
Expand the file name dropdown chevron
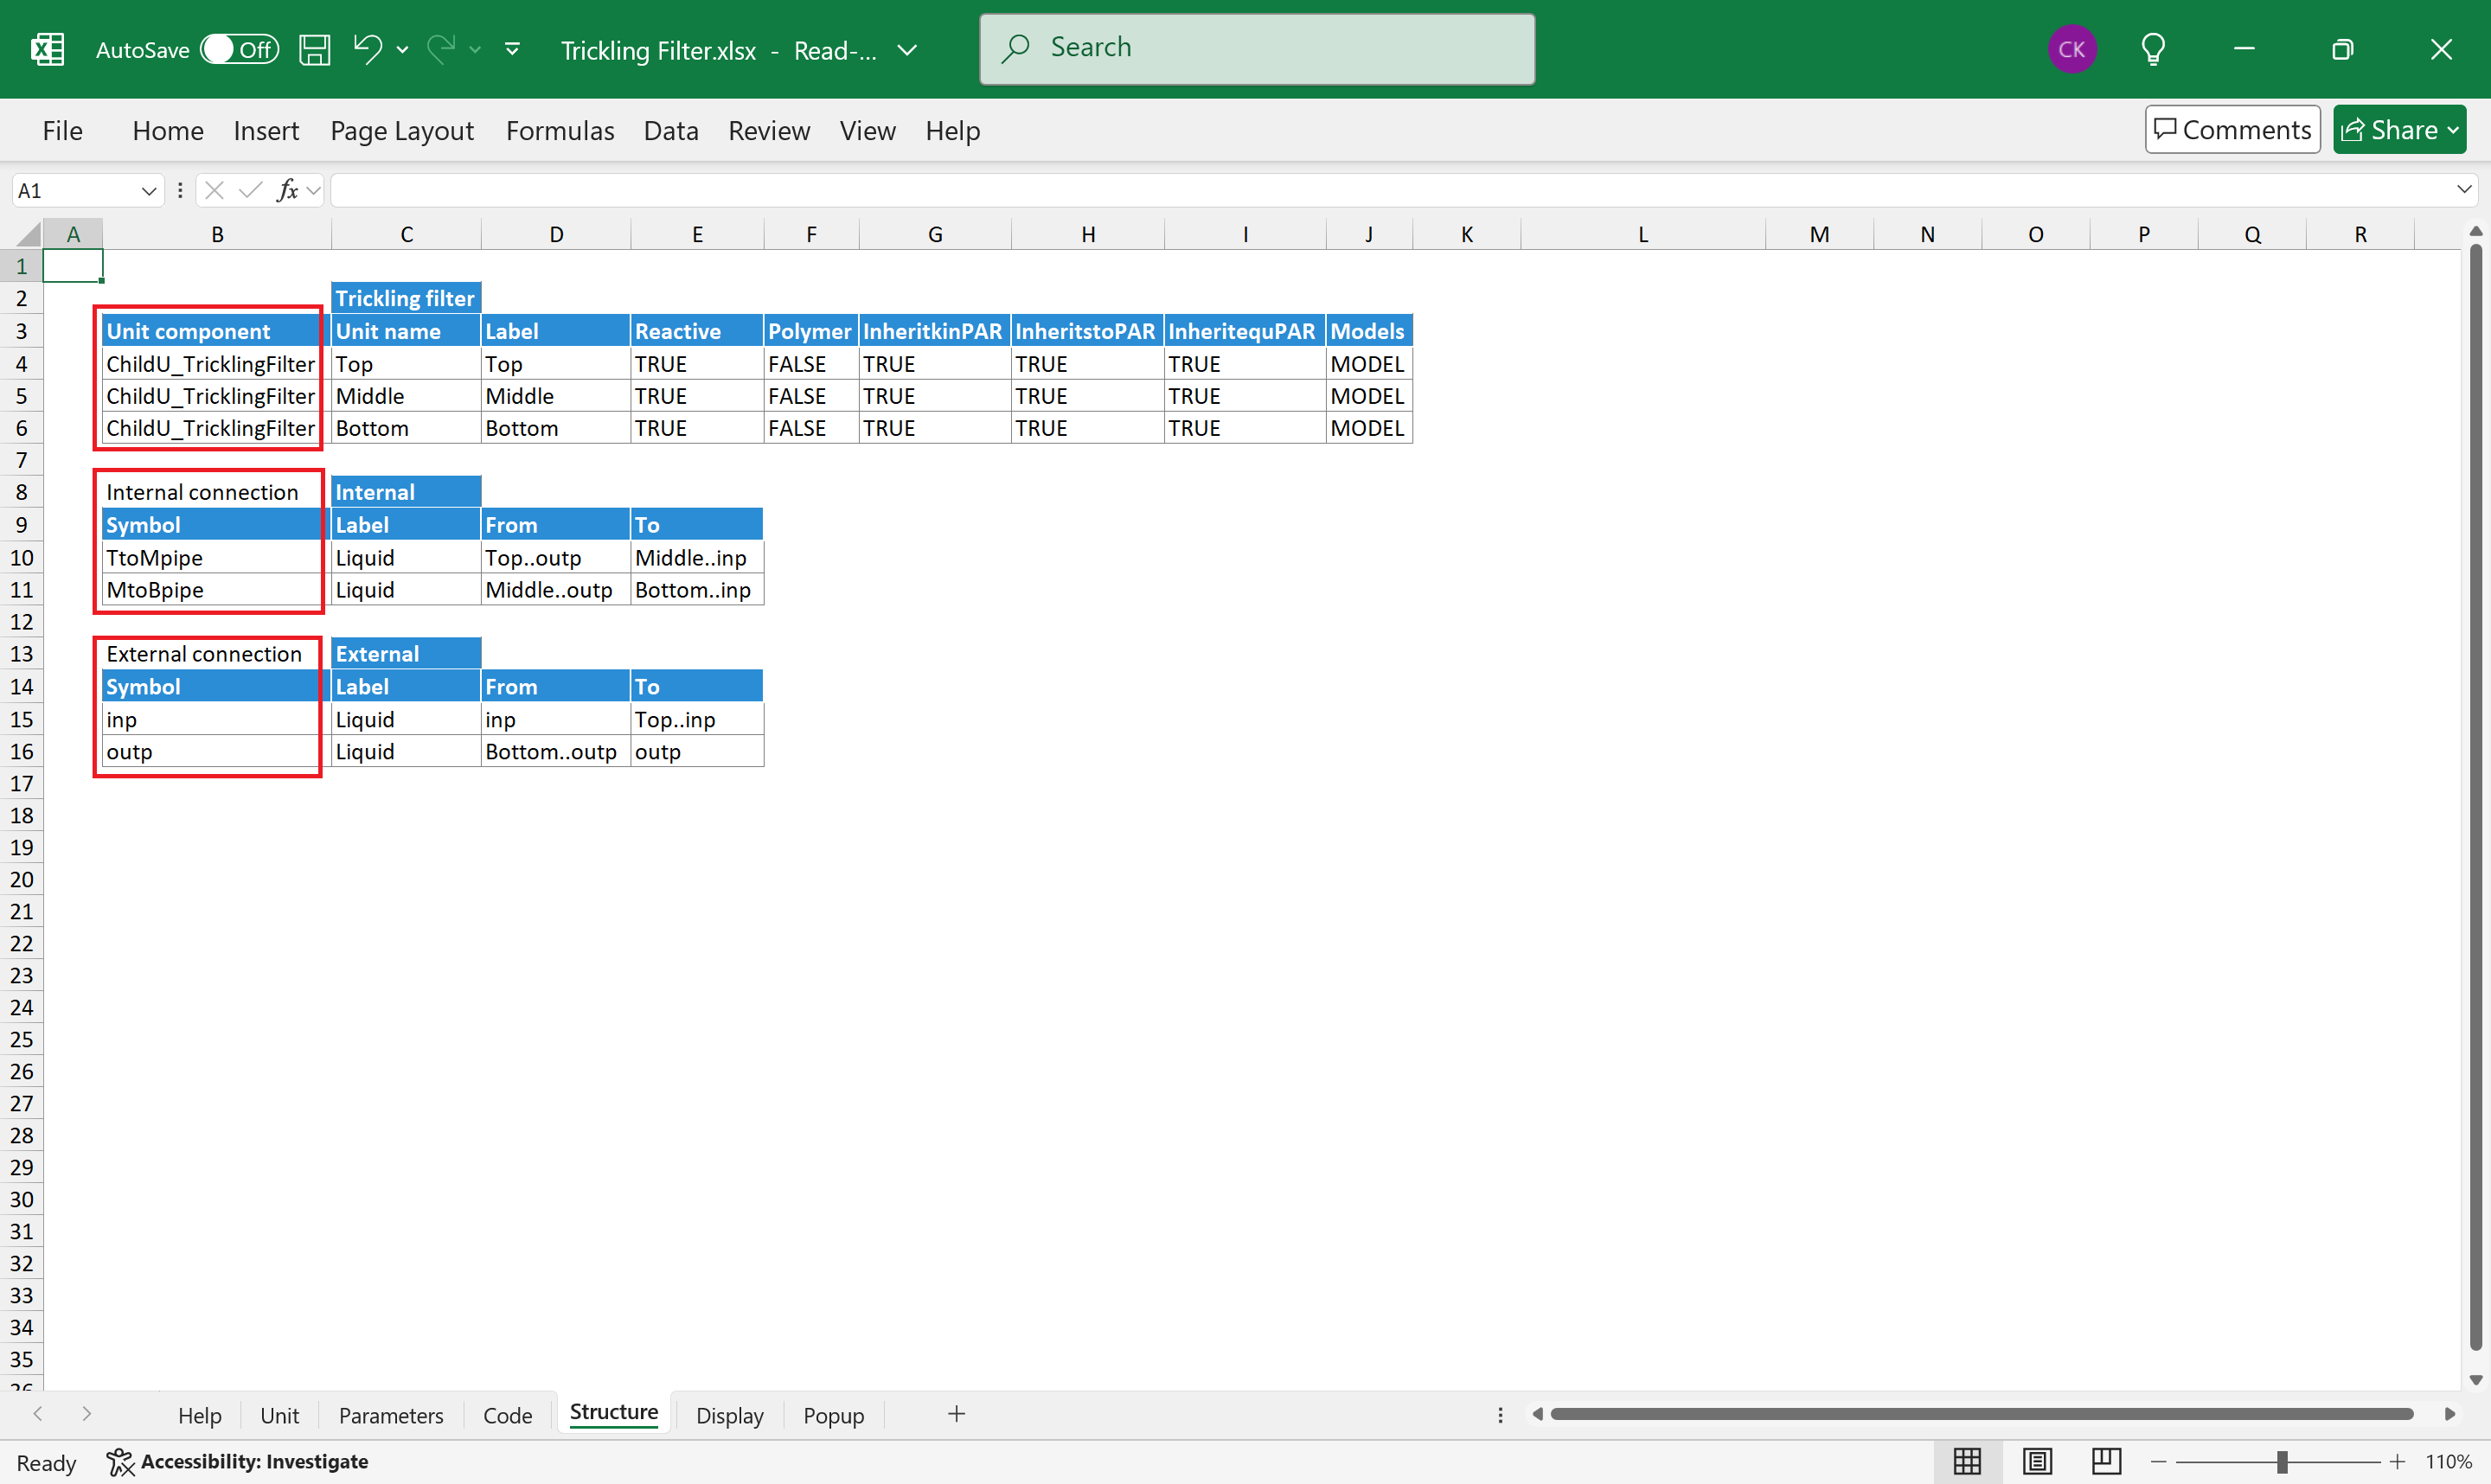coord(907,50)
